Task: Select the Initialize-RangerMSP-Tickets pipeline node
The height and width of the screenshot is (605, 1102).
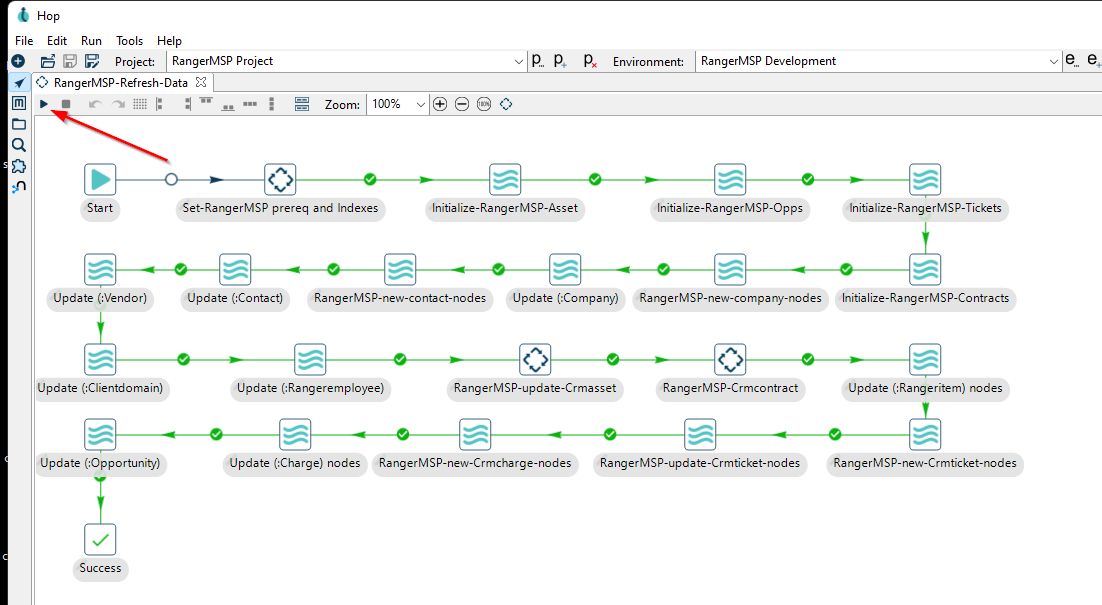Action: [x=925, y=180]
